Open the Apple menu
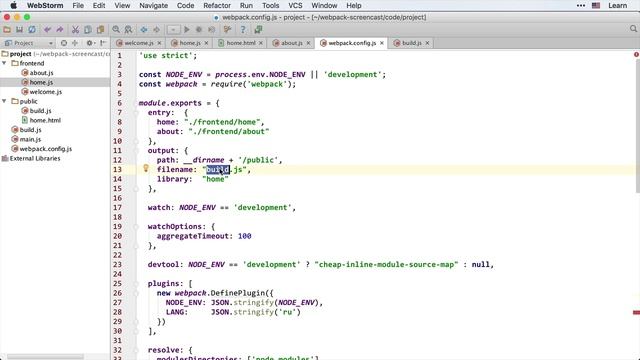 (13, 6)
